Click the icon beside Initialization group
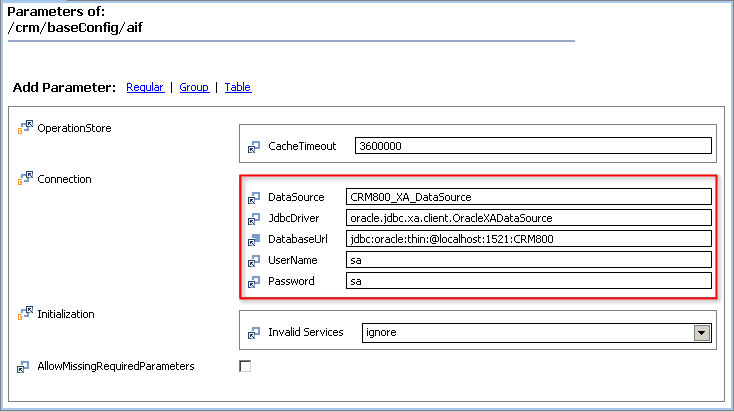Image resolution: width=734 pixels, height=412 pixels. (x=25, y=314)
